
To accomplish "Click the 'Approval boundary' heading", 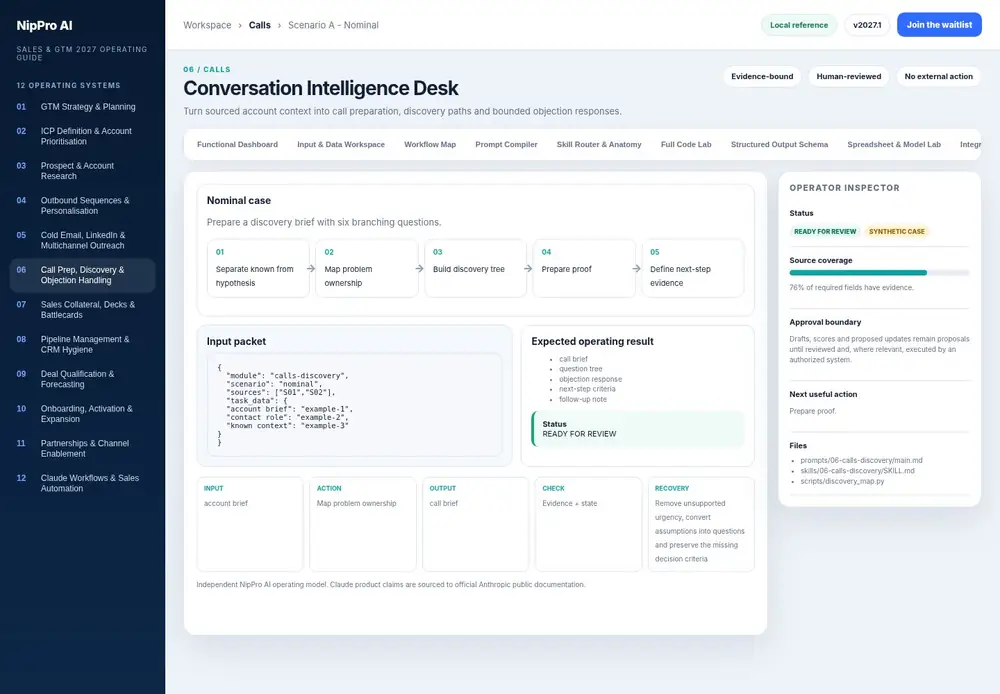I will click(x=825, y=322).
